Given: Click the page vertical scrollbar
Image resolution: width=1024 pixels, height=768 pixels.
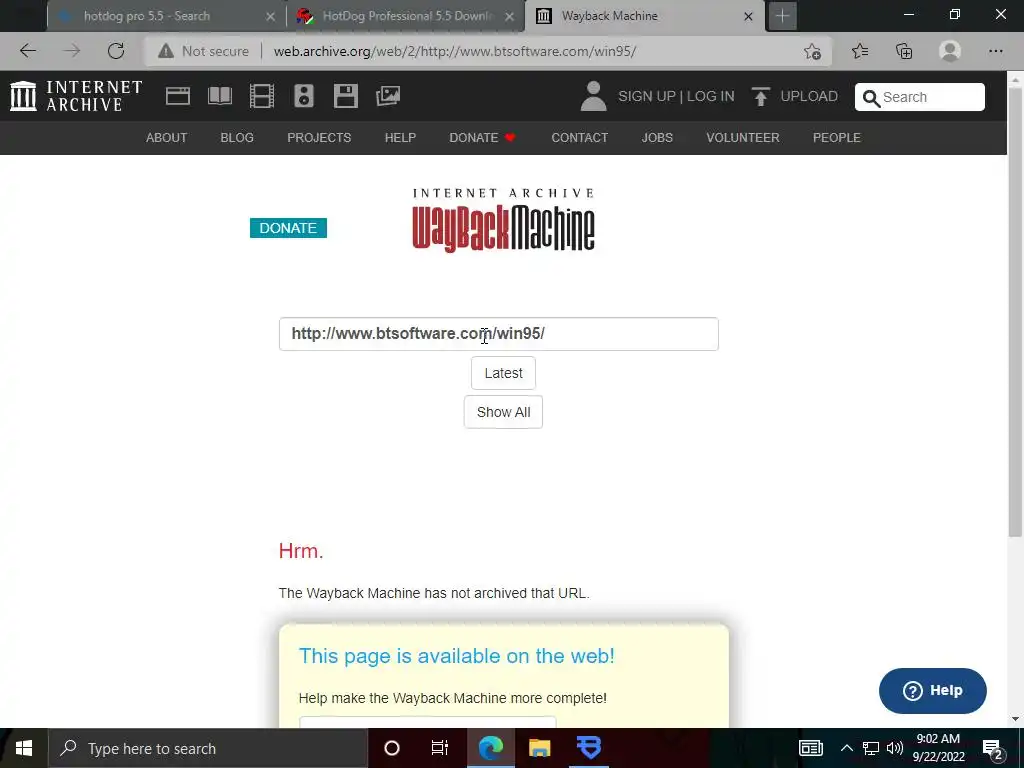Looking at the screenshot, I should point(1016,312).
